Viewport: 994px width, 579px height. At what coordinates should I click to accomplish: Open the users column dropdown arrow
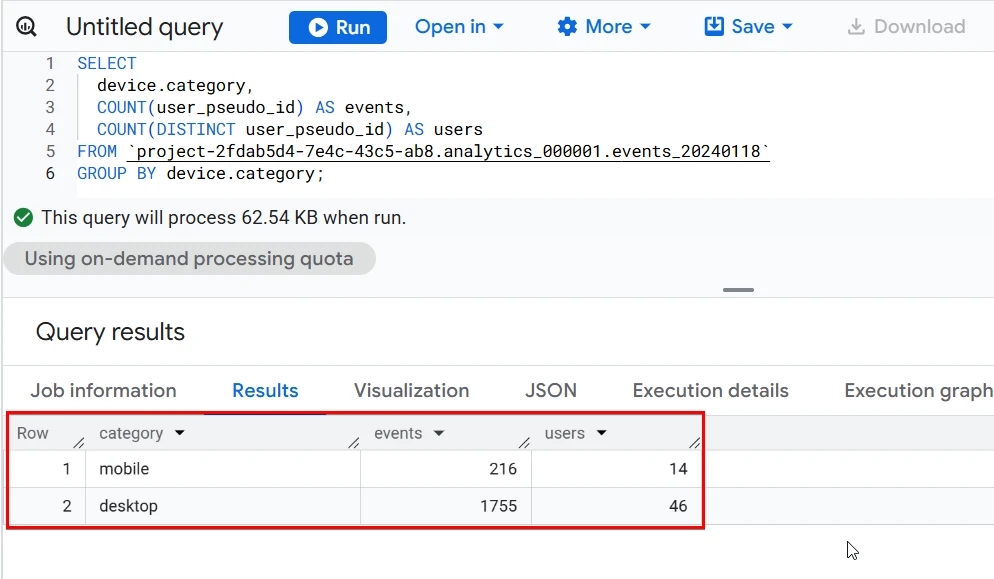pyautogui.click(x=602, y=433)
